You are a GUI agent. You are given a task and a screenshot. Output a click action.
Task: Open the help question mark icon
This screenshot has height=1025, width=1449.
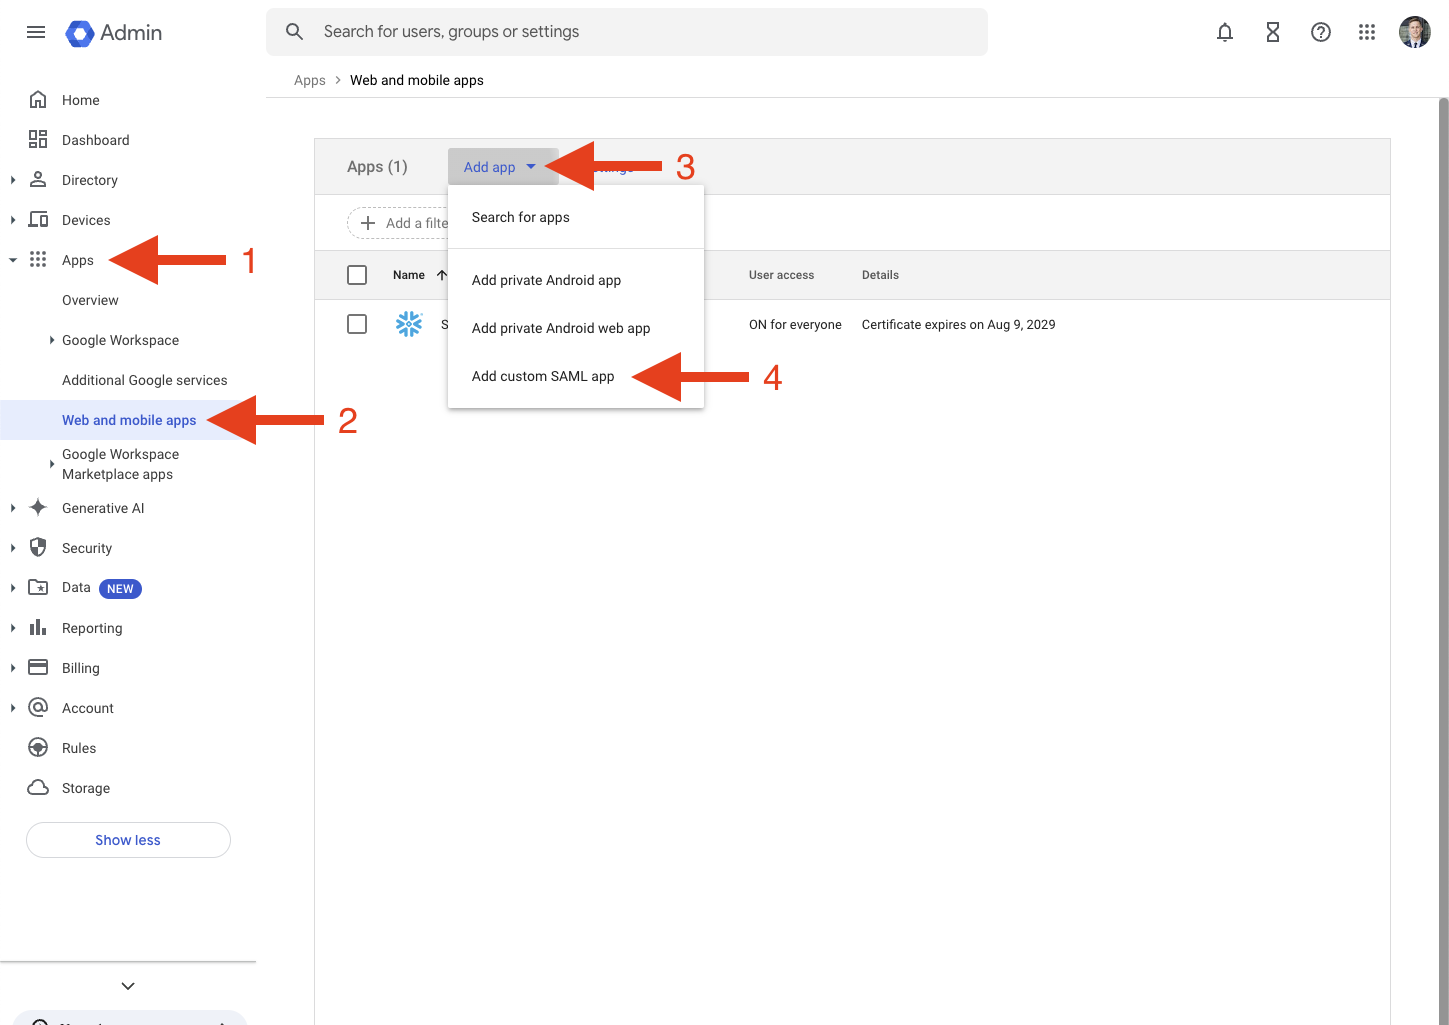click(1321, 32)
